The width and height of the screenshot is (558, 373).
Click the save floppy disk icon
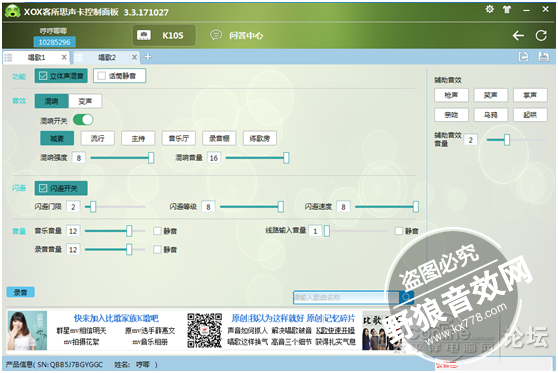543,57
